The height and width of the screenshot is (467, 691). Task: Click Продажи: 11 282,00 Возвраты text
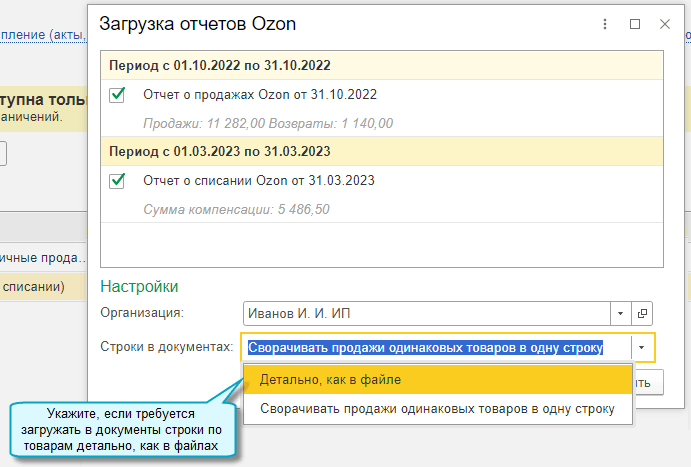click(x=268, y=123)
